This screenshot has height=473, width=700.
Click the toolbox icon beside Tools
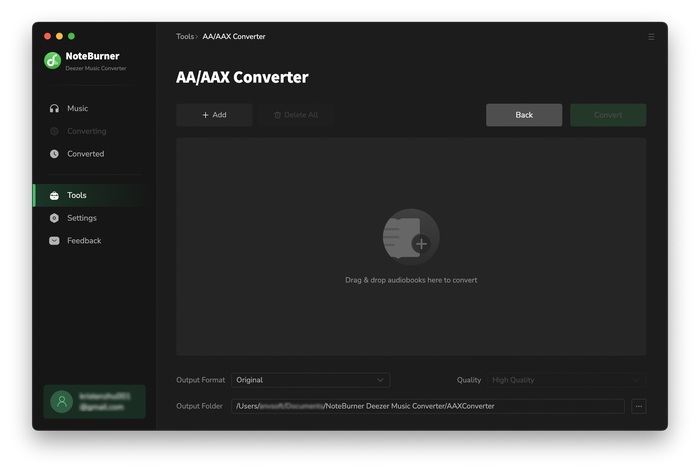(54, 195)
